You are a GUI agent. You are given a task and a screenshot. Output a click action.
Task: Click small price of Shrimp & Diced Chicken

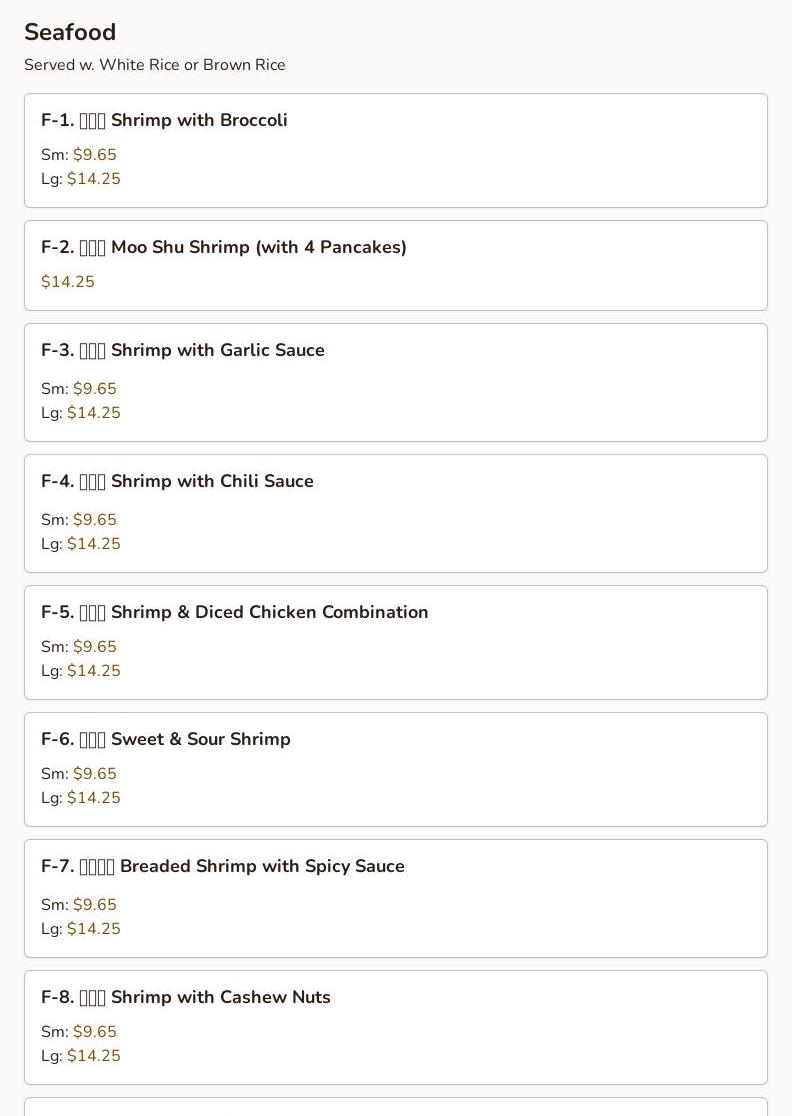[95, 646]
